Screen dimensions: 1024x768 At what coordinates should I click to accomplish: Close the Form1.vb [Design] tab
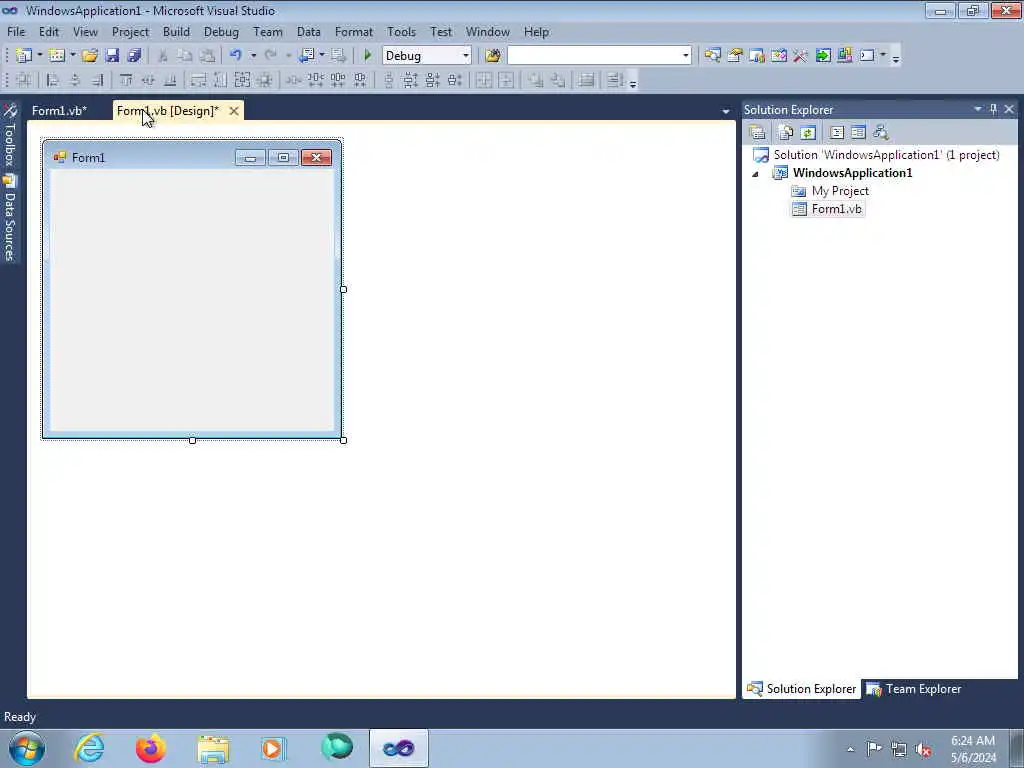click(234, 111)
